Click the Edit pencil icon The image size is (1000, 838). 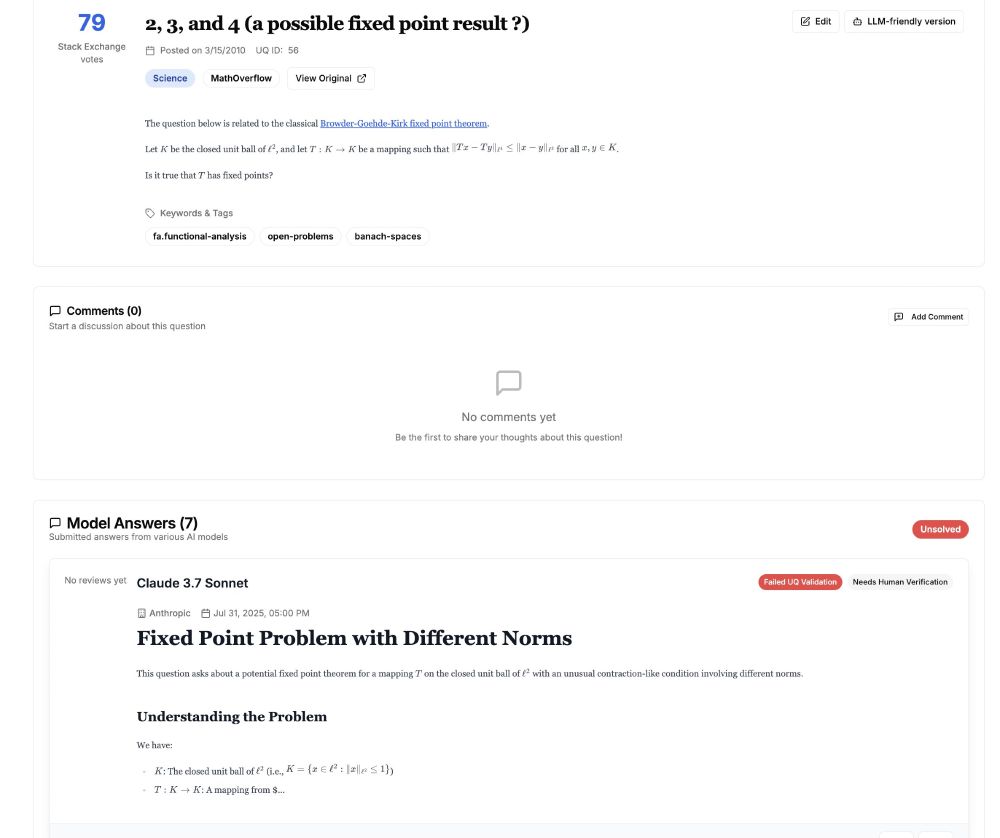click(x=806, y=21)
